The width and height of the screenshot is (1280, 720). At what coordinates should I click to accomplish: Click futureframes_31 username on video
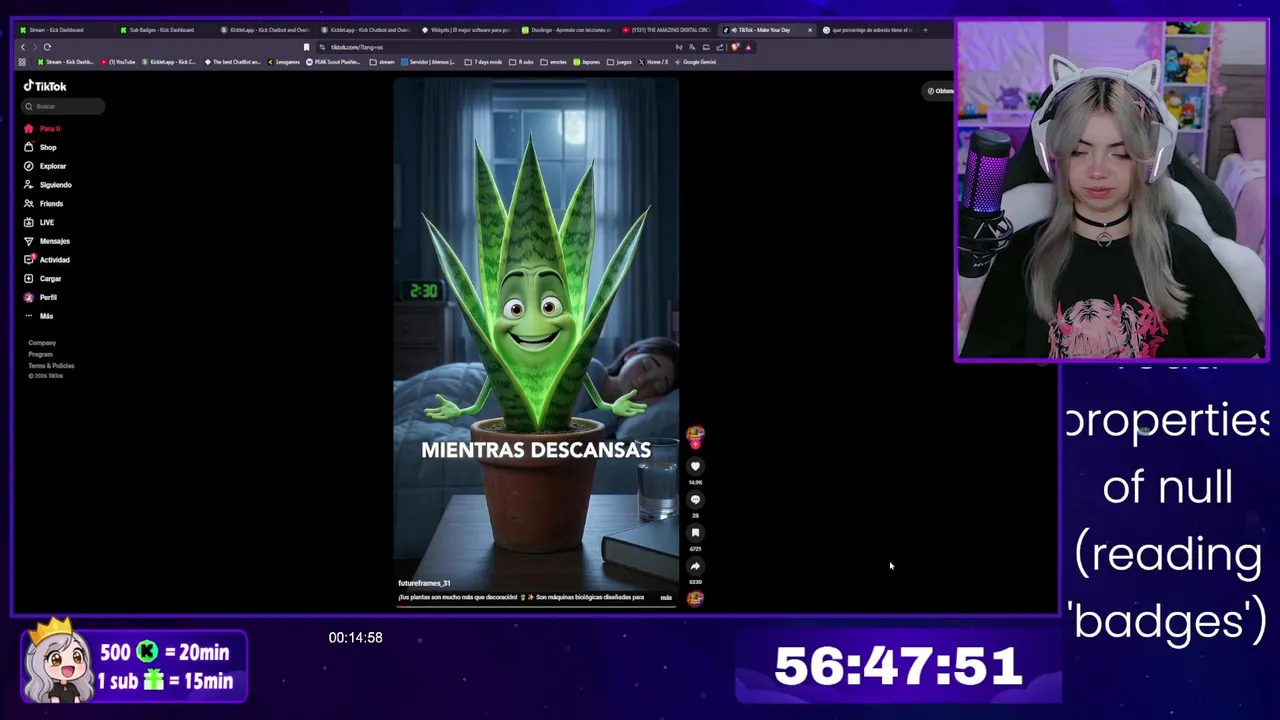pos(424,583)
